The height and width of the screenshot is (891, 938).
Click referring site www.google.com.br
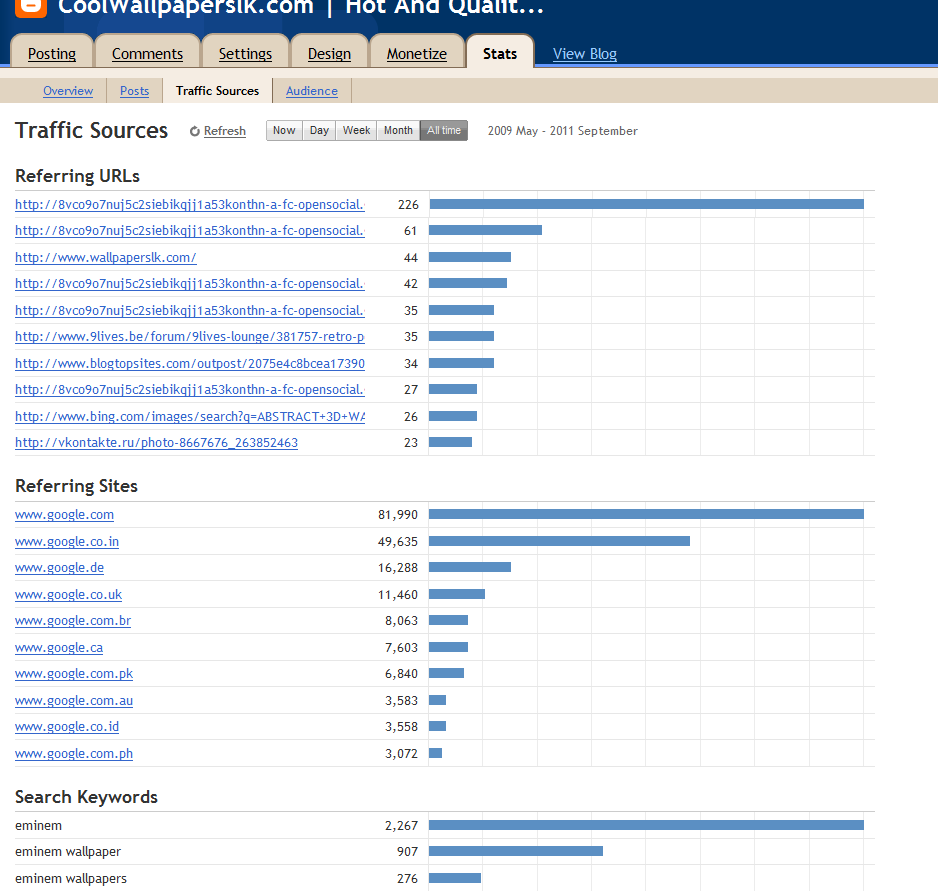[73, 621]
